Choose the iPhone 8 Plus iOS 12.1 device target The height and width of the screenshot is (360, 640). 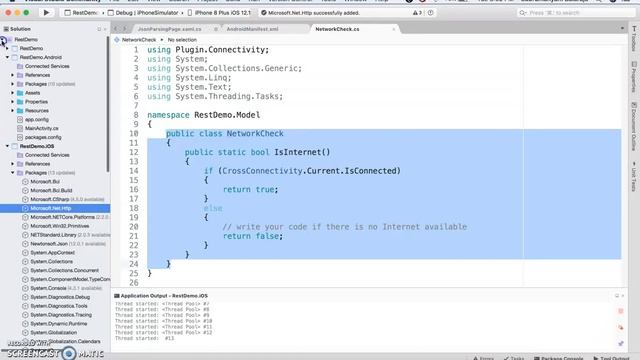pos(219,13)
